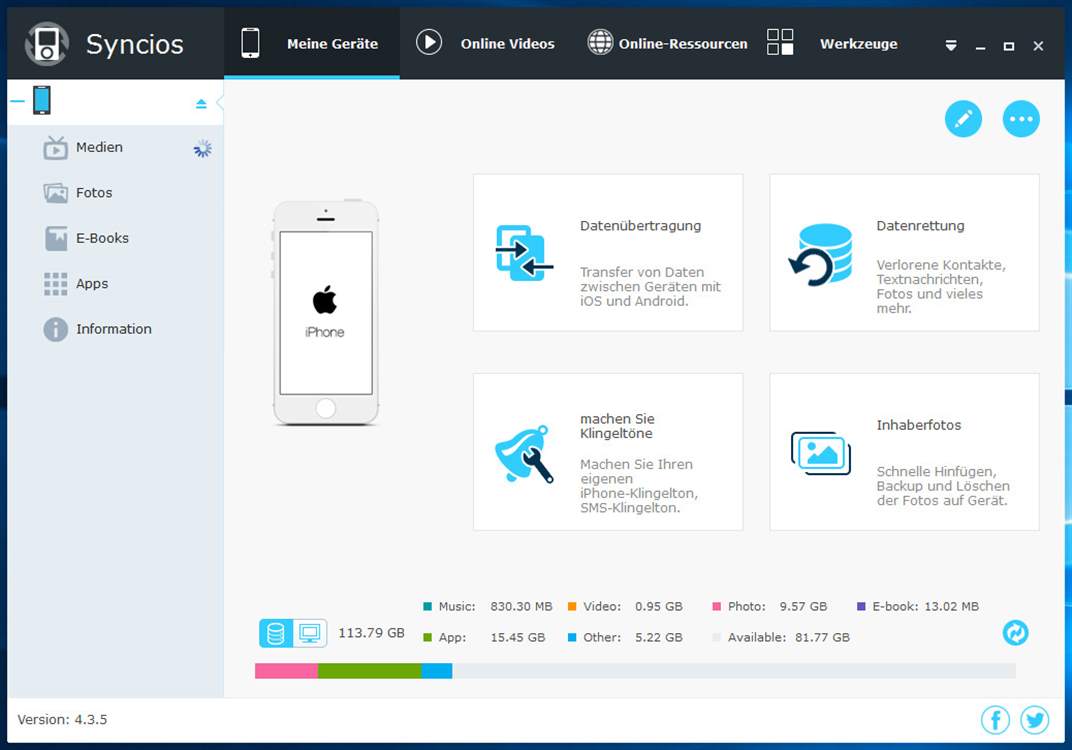
Task: Maximize the Syncios window
Action: [x=1008, y=46]
